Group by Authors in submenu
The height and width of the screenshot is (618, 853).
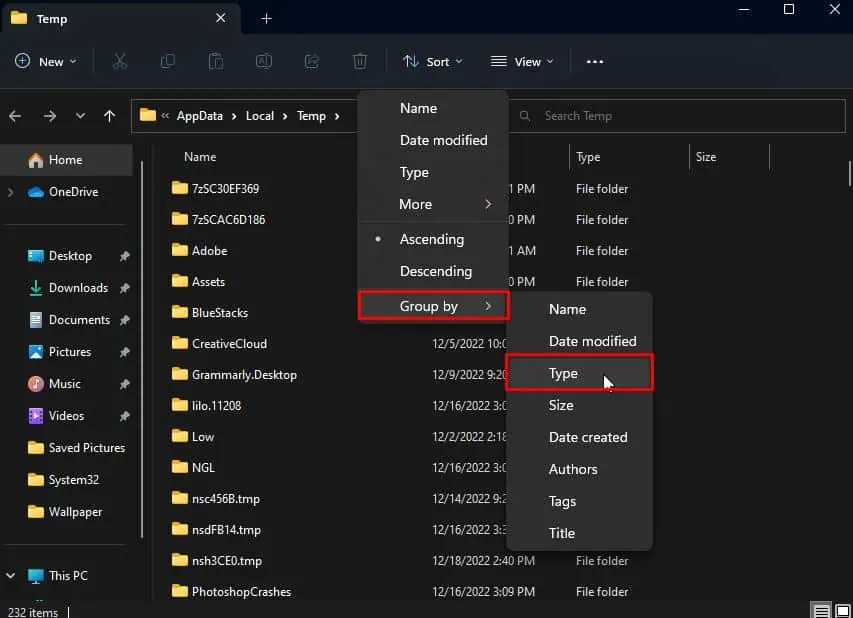point(579,469)
